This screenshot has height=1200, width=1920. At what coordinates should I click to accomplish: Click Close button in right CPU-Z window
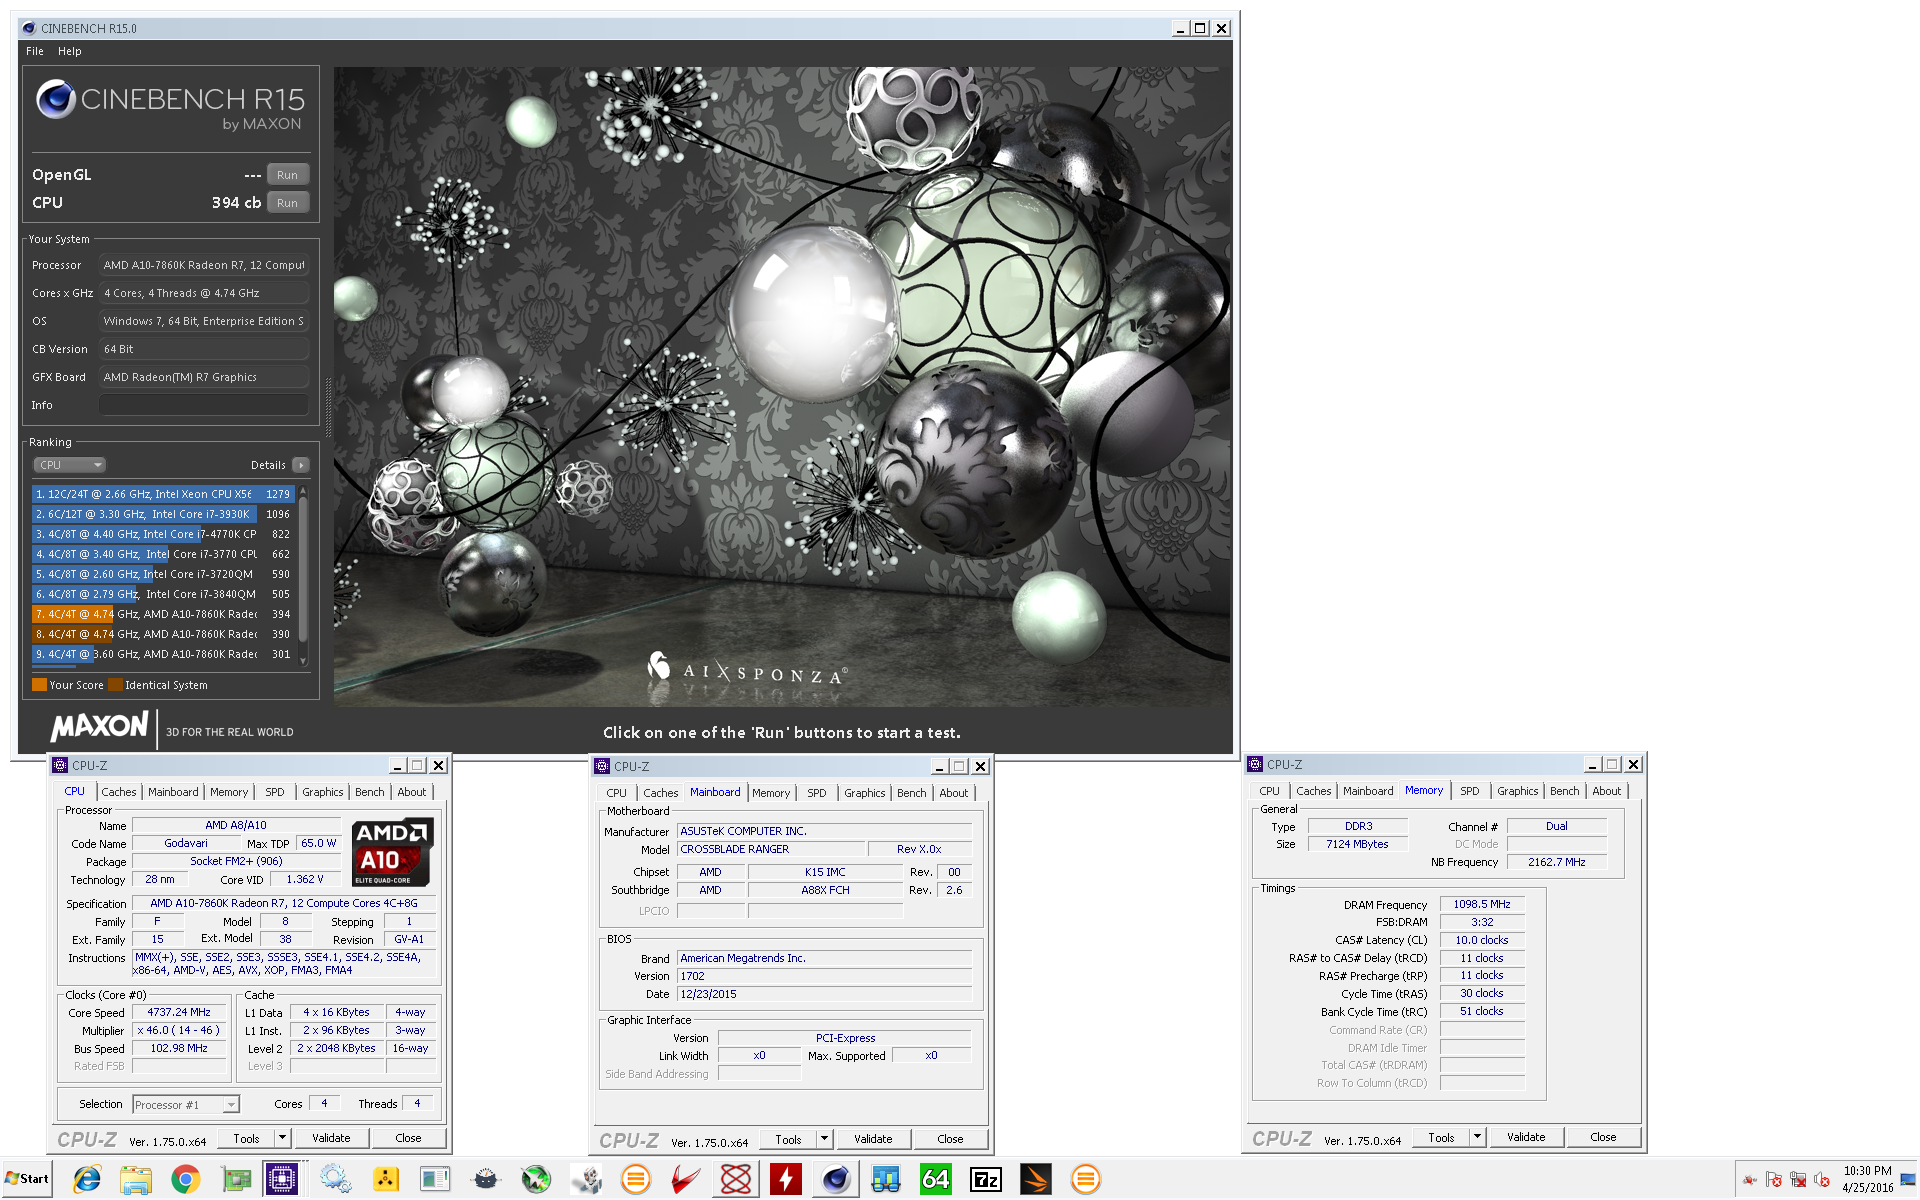click(x=1603, y=1137)
